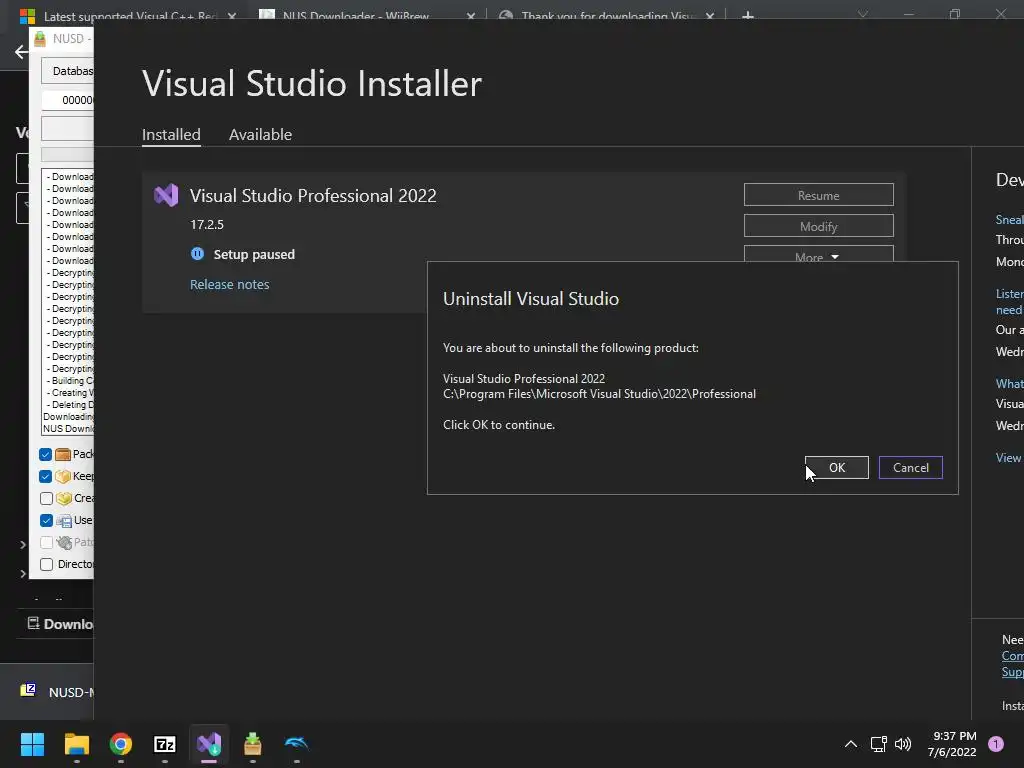The image size is (1024, 768).
Task: Resume the paused Visual Studio setup
Action: [x=818, y=195]
